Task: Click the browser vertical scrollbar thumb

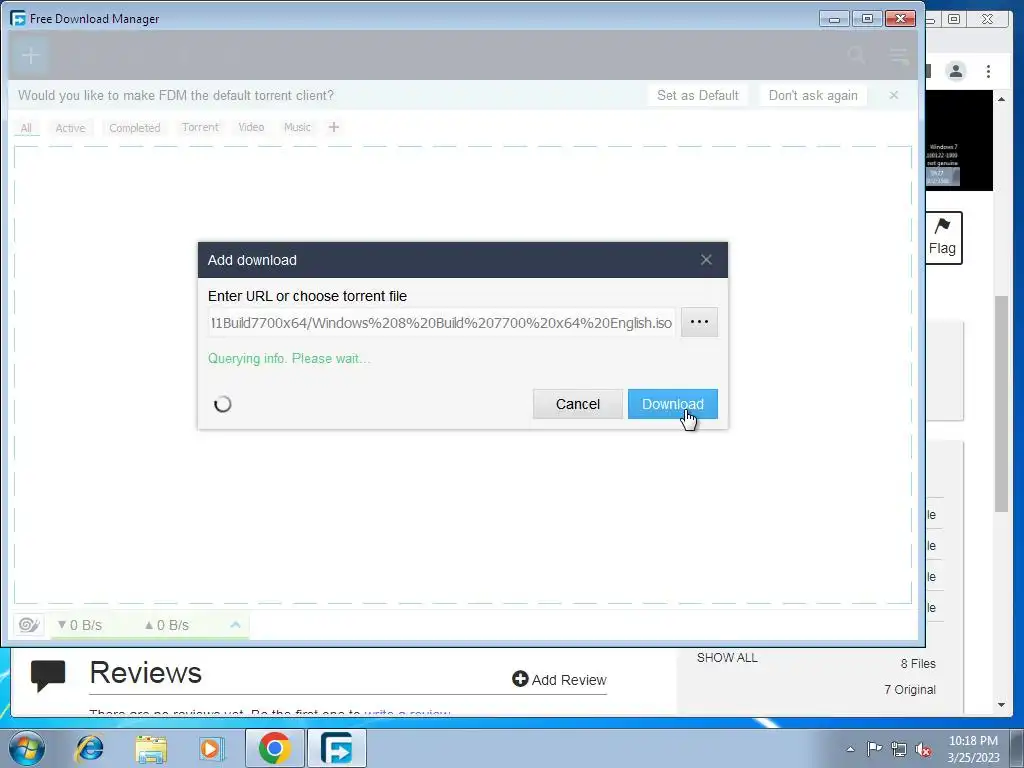Action: tap(1001, 404)
